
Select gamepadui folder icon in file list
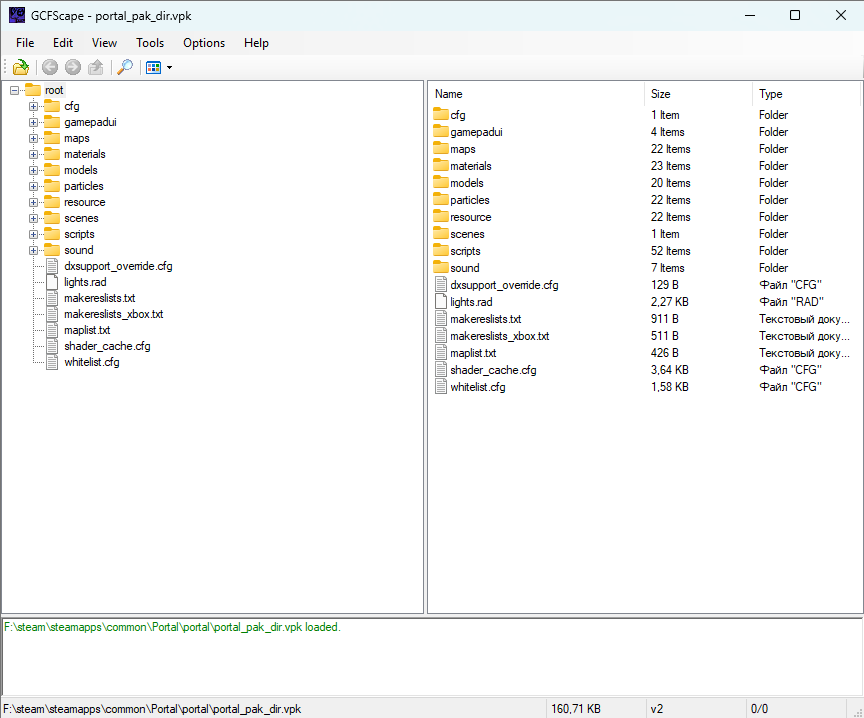coord(441,132)
